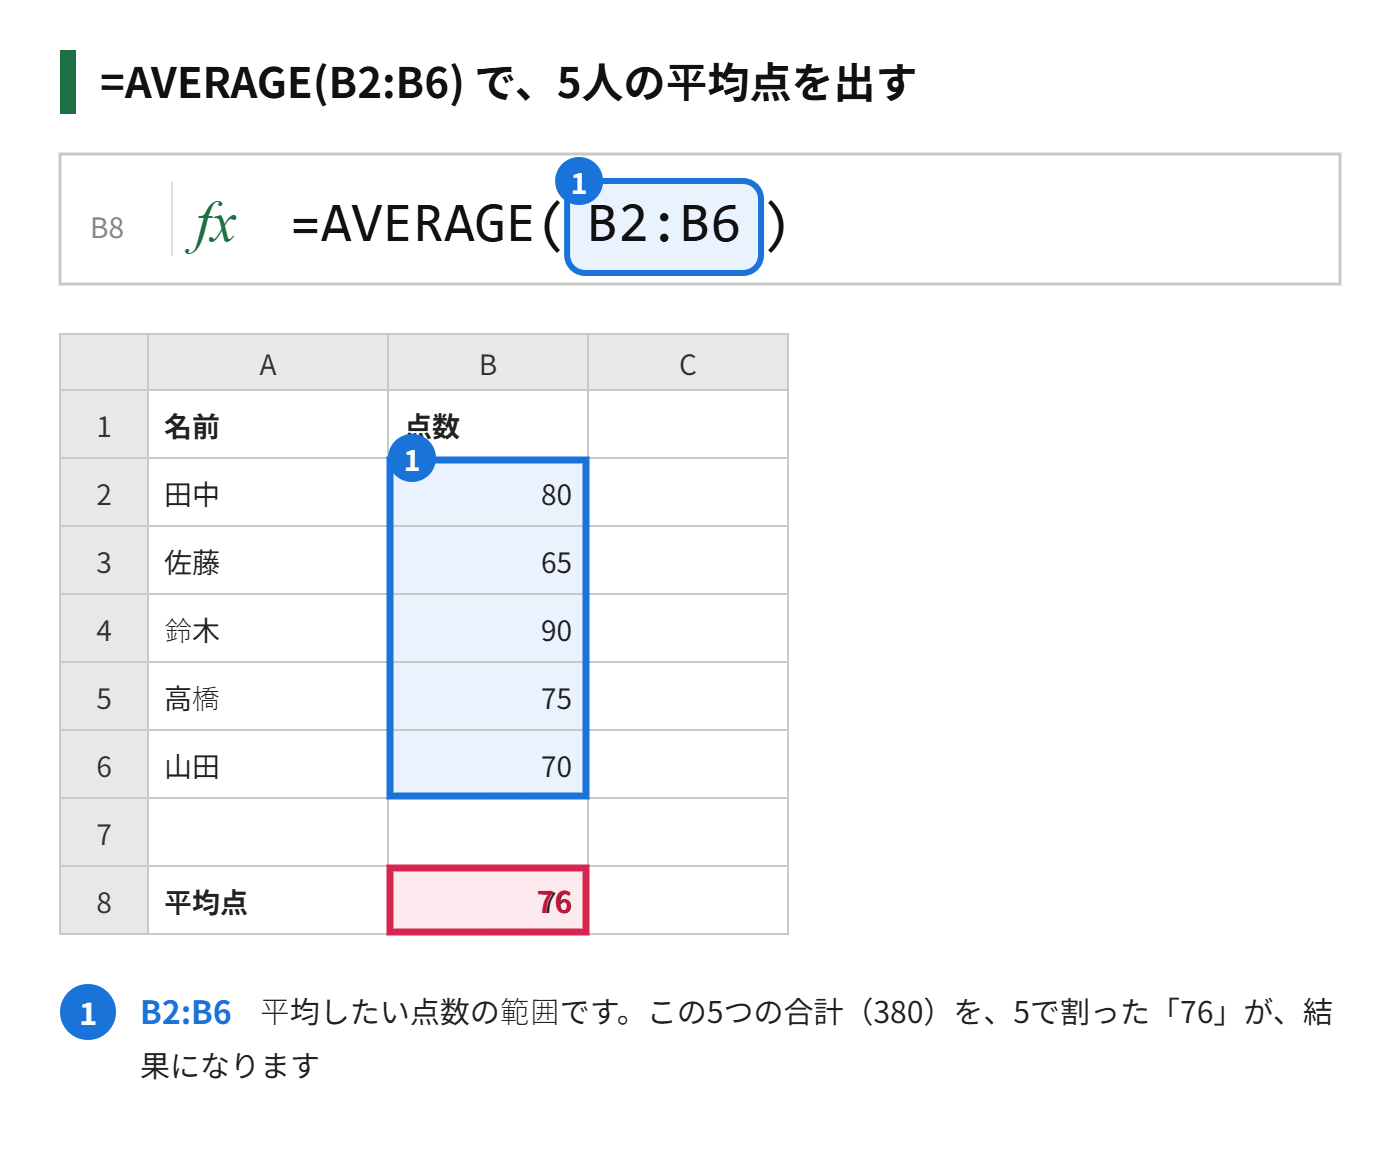1400x1152 pixels.
Task: Click the blue B2:B6 label in the explanation
Action: [186, 1012]
